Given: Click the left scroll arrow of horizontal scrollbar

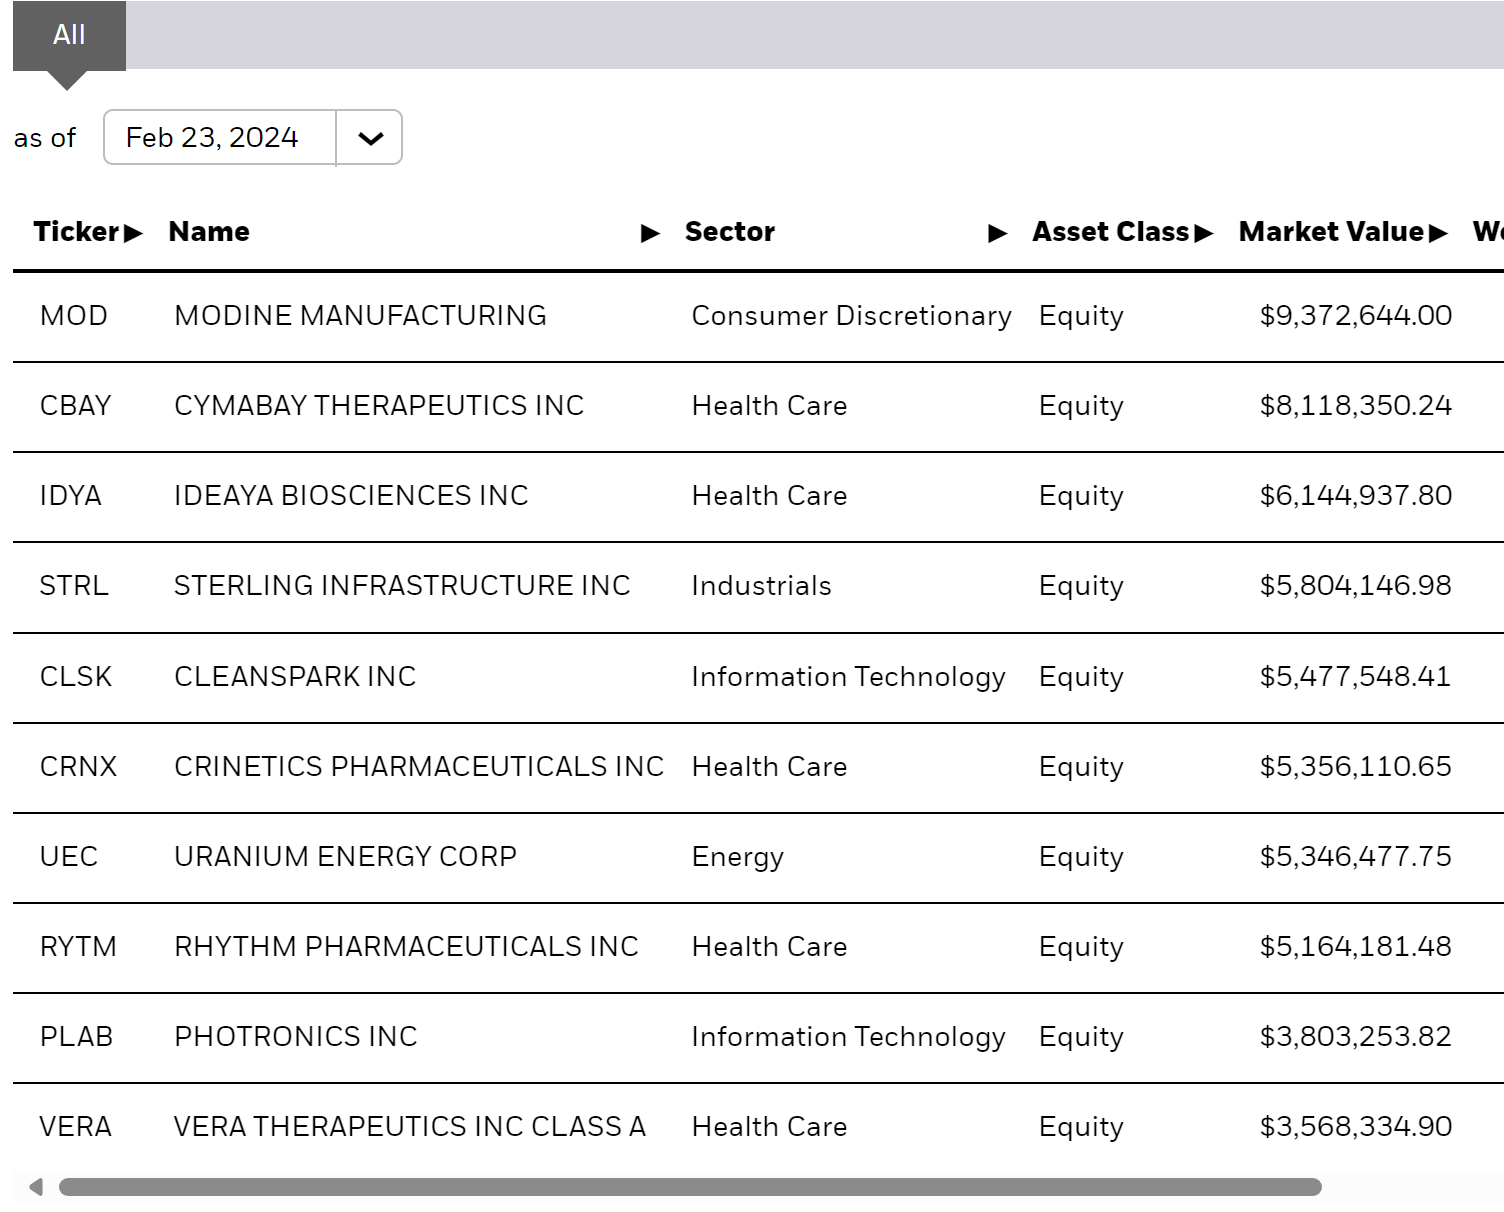Looking at the screenshot, I should click(x=36, y=1187).
